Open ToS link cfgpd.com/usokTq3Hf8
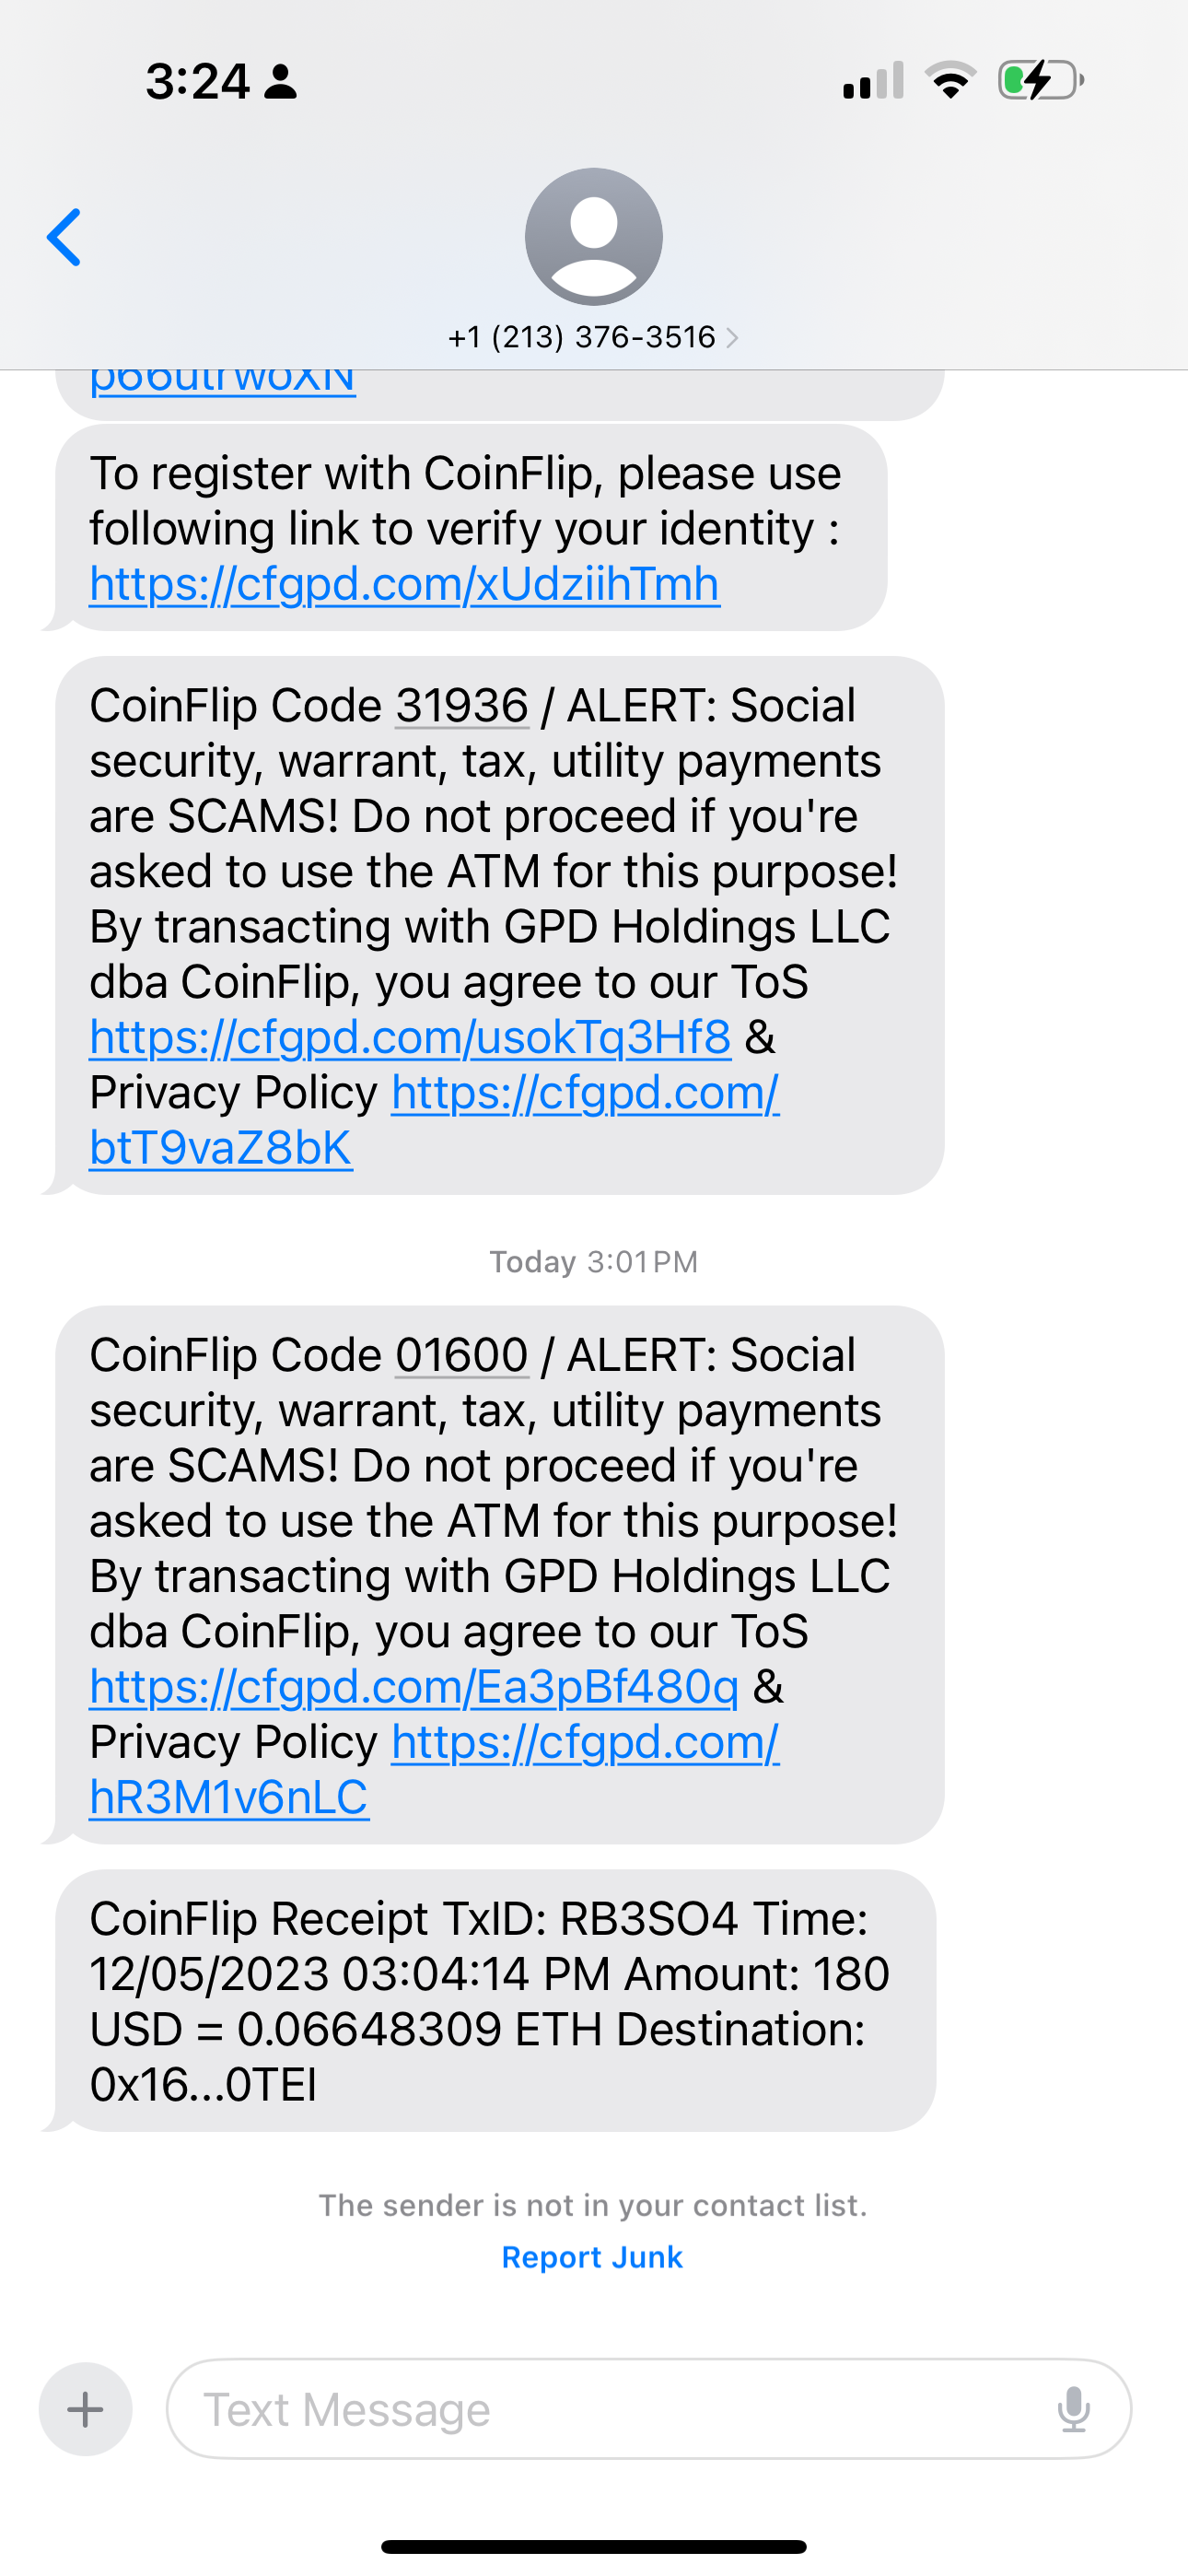The height and width of the screenshot is (2576, 1188). 410,1037
